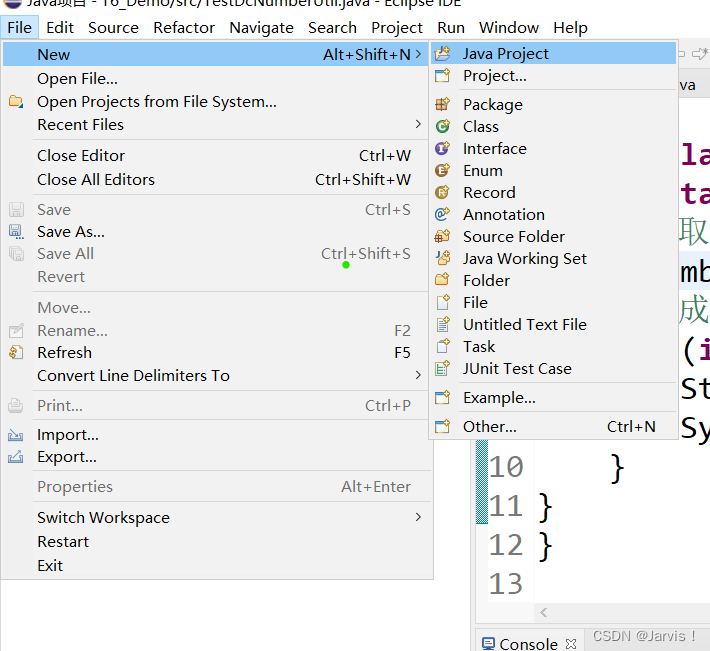Select Close Editor menu entry

[x=215, y=156]
